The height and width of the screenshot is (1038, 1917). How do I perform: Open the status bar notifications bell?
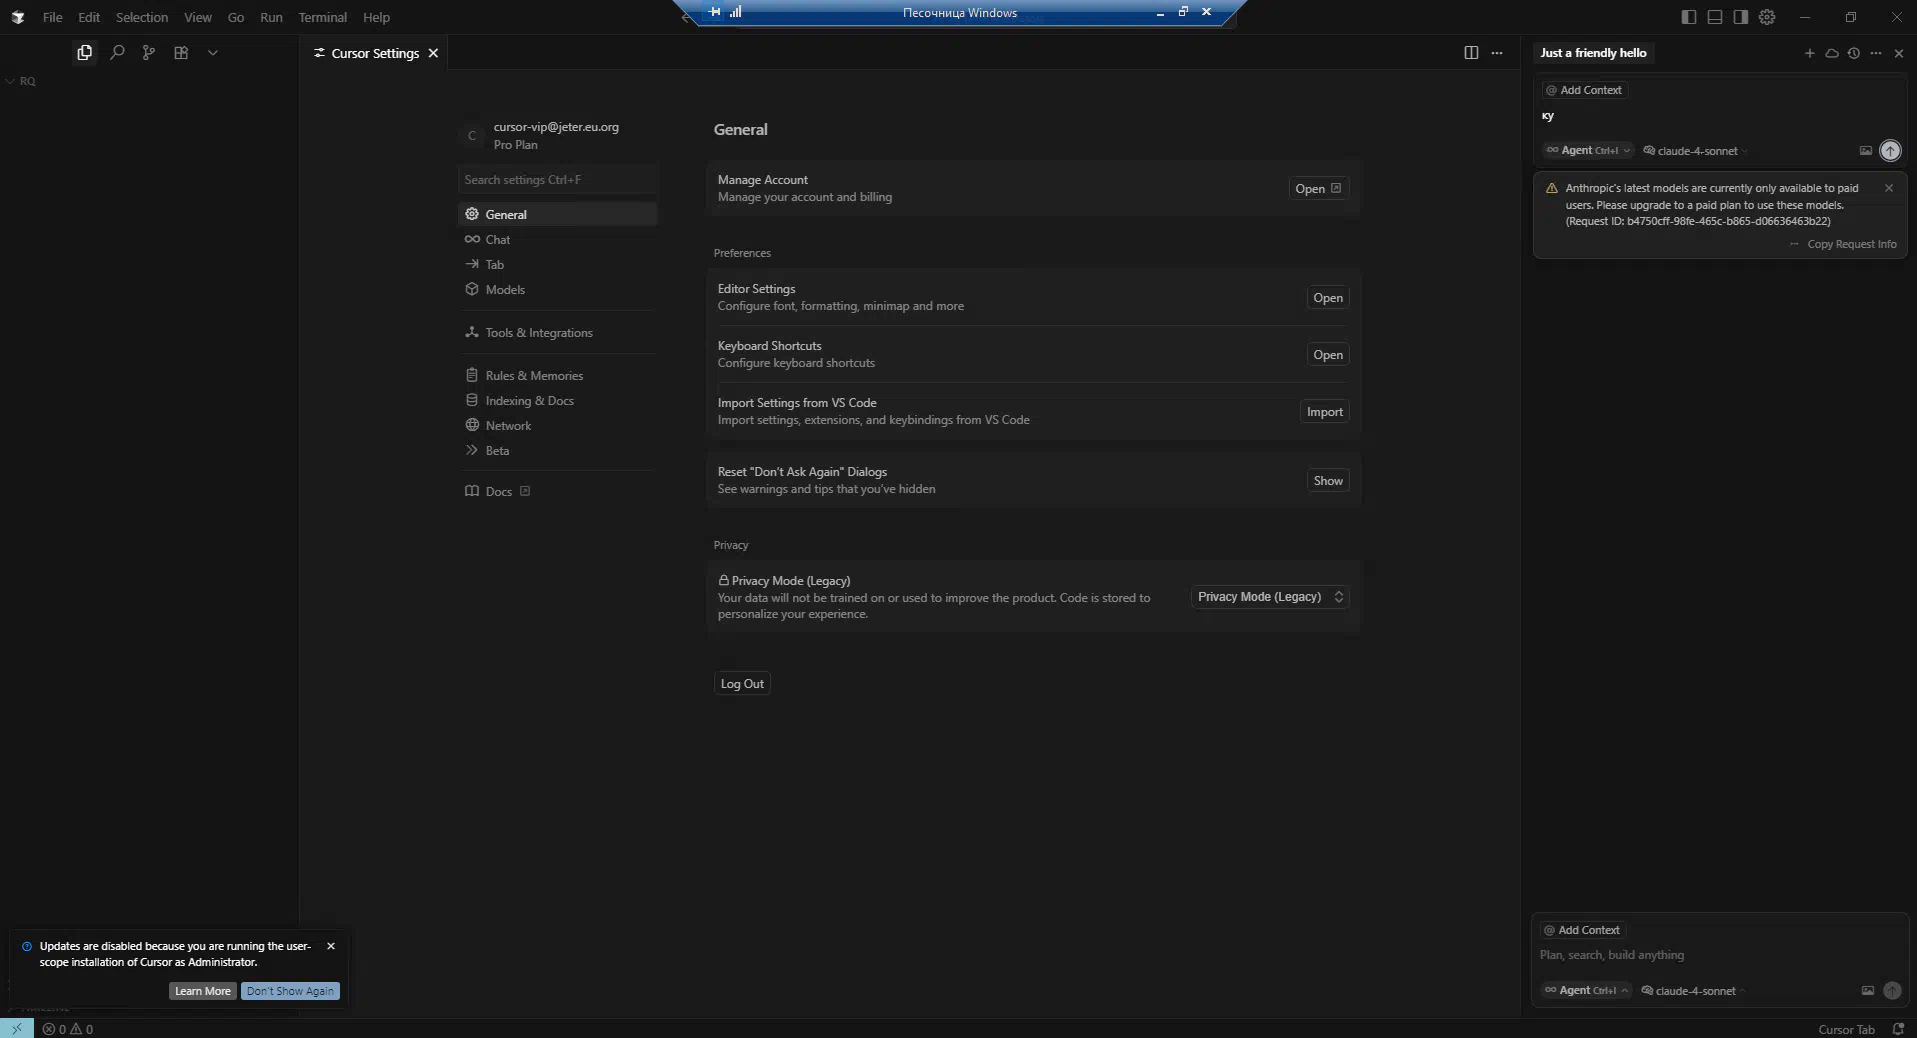point(1898,1029)
